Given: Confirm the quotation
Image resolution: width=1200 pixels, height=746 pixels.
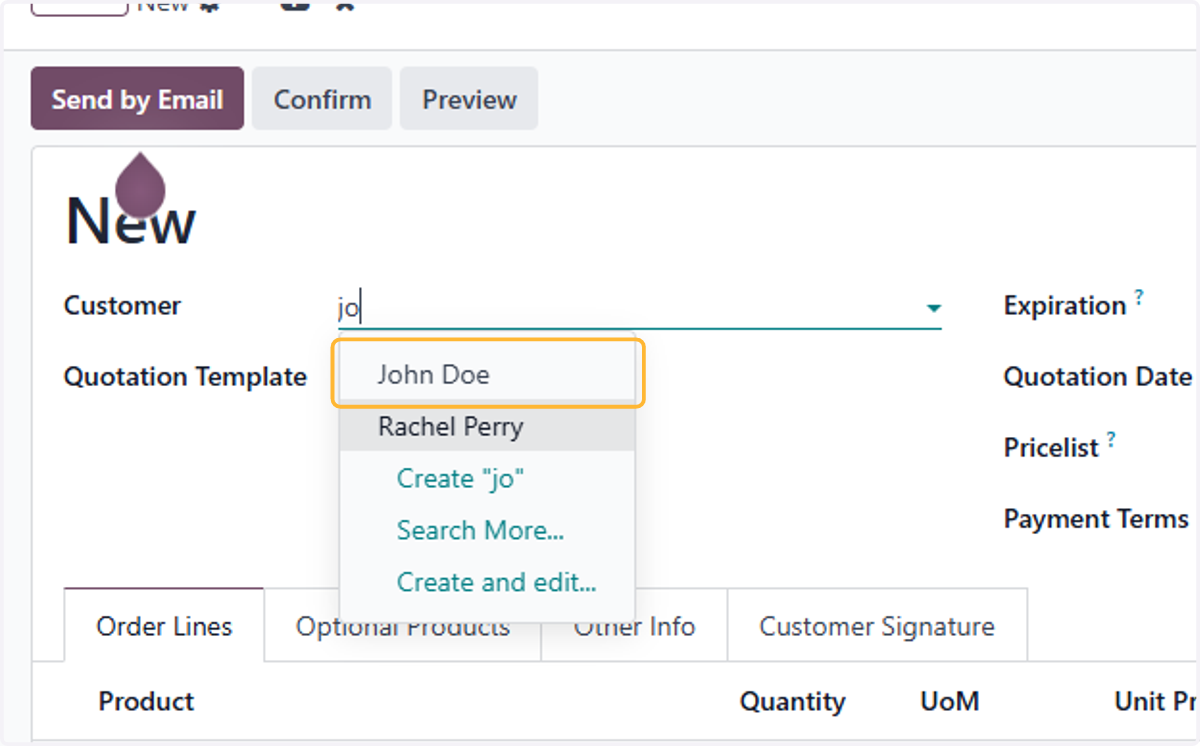Looking at the screenshot, I should (322, 99).
